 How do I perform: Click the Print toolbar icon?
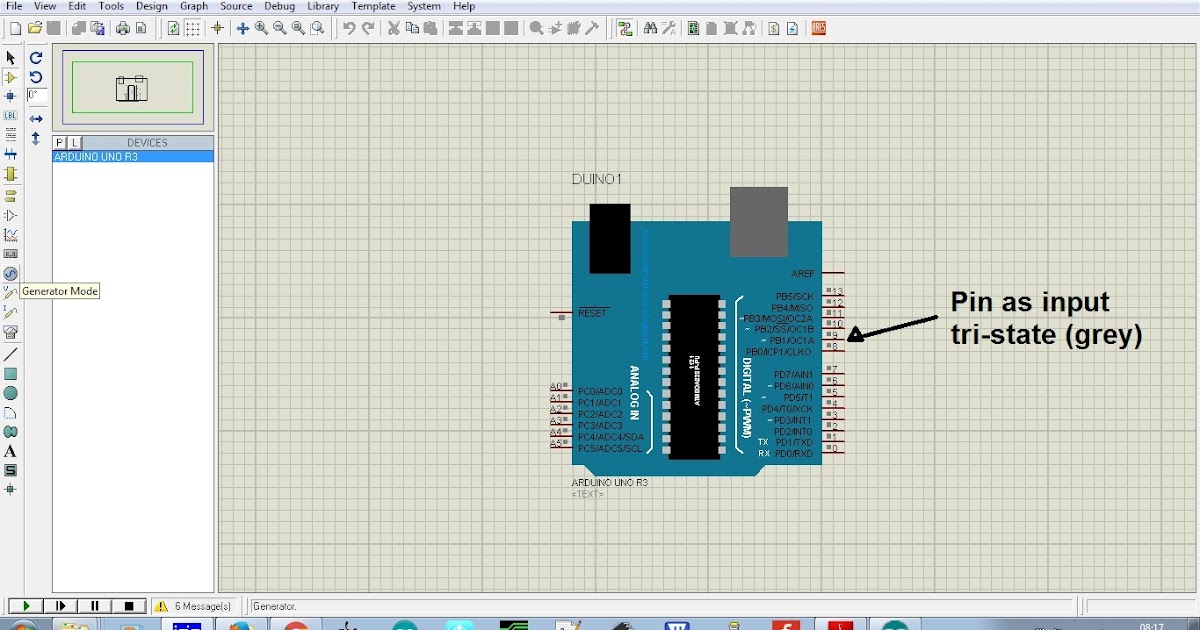122,28
